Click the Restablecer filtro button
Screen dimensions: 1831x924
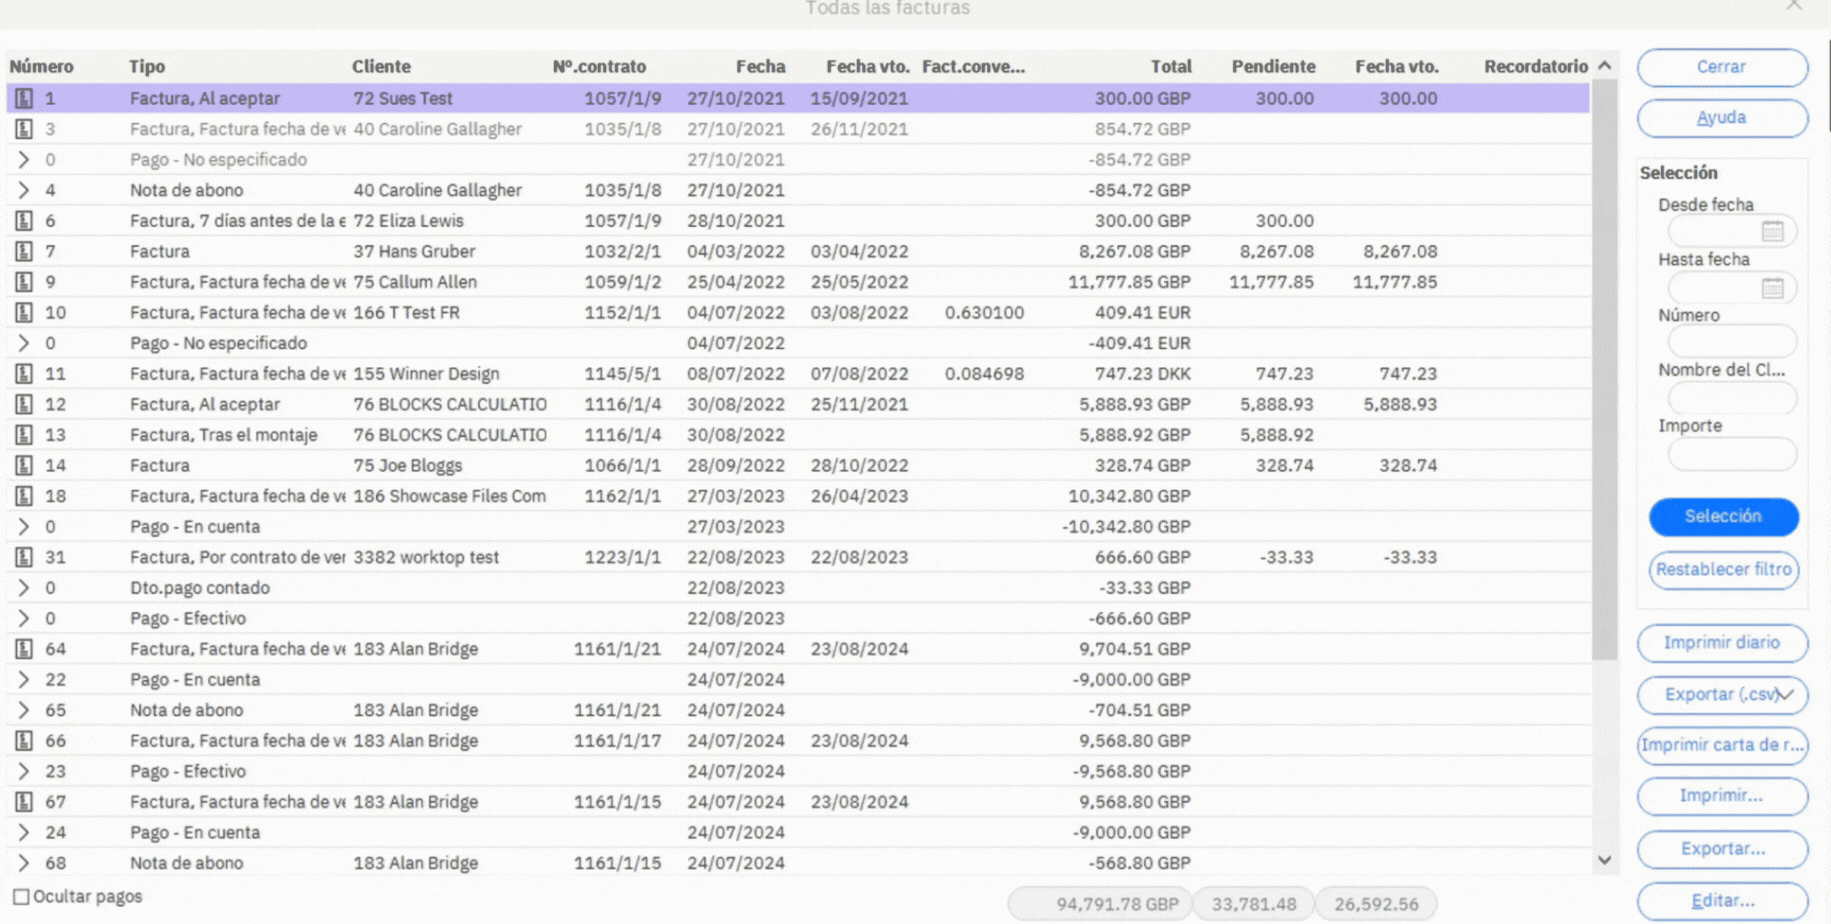1723,570
